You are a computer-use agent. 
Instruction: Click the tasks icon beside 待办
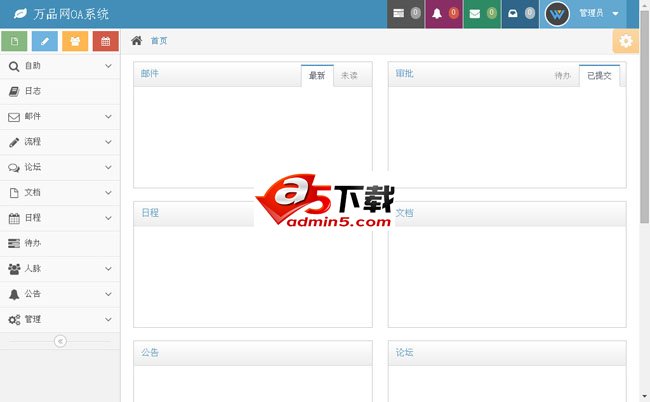pyautogui.click(x=14, y=244)
